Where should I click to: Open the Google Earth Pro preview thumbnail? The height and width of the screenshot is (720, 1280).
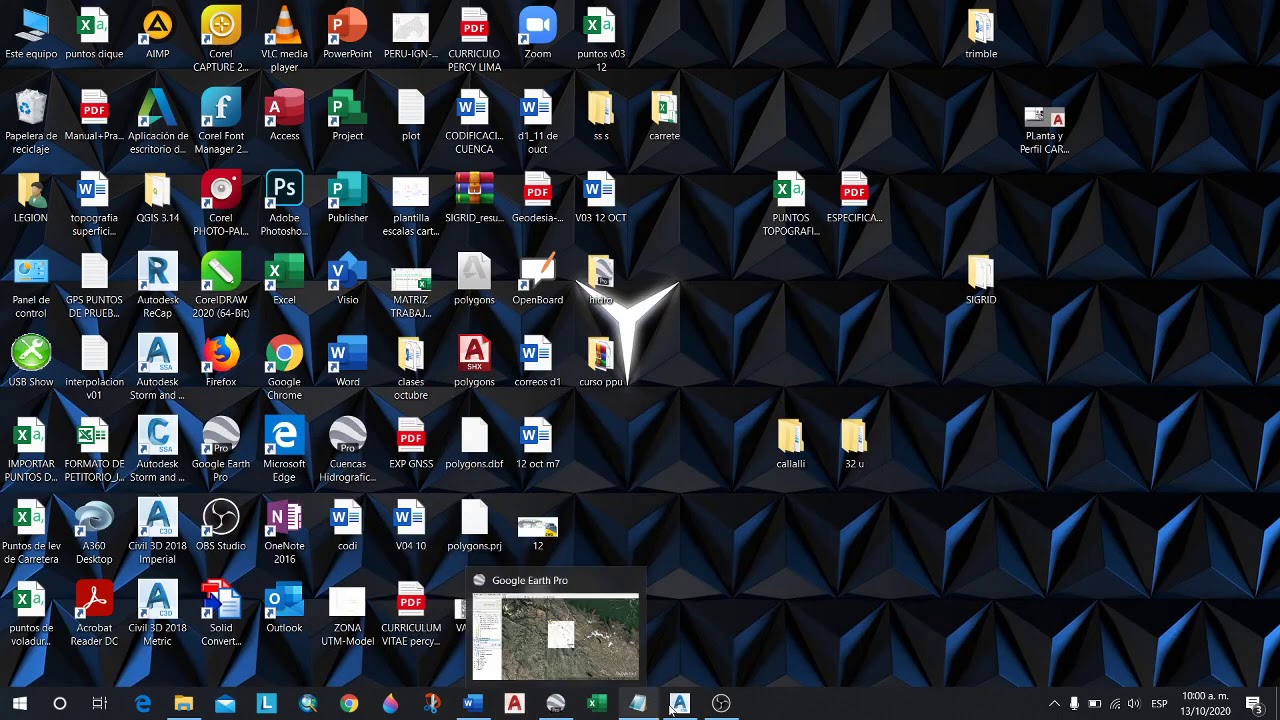tap(555, 636)
